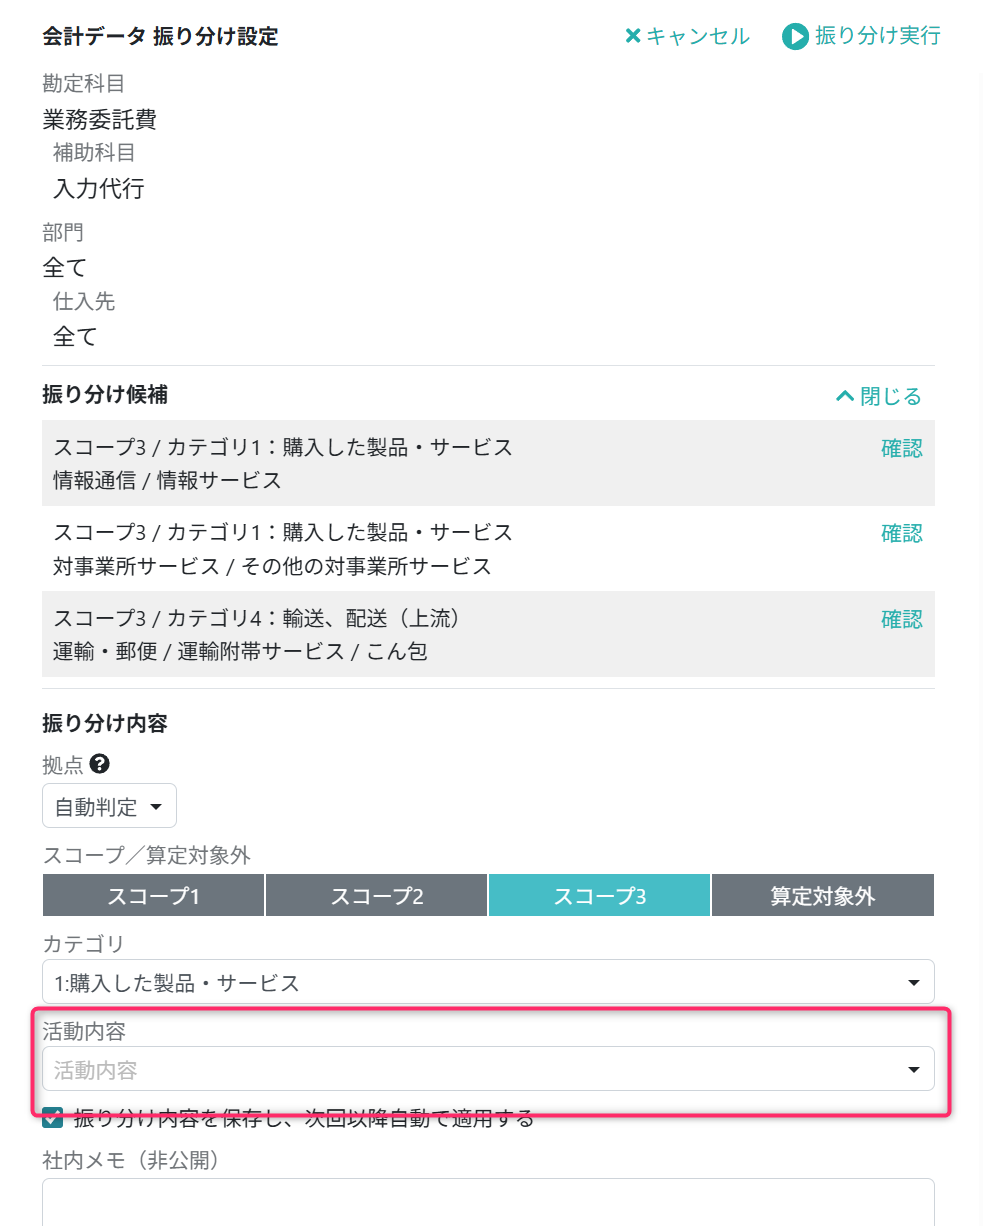This screenshot has width=983, height=1226.
Task: Select the 情報通信 / 情報サービス candidate row
Action: coord(400,464)
